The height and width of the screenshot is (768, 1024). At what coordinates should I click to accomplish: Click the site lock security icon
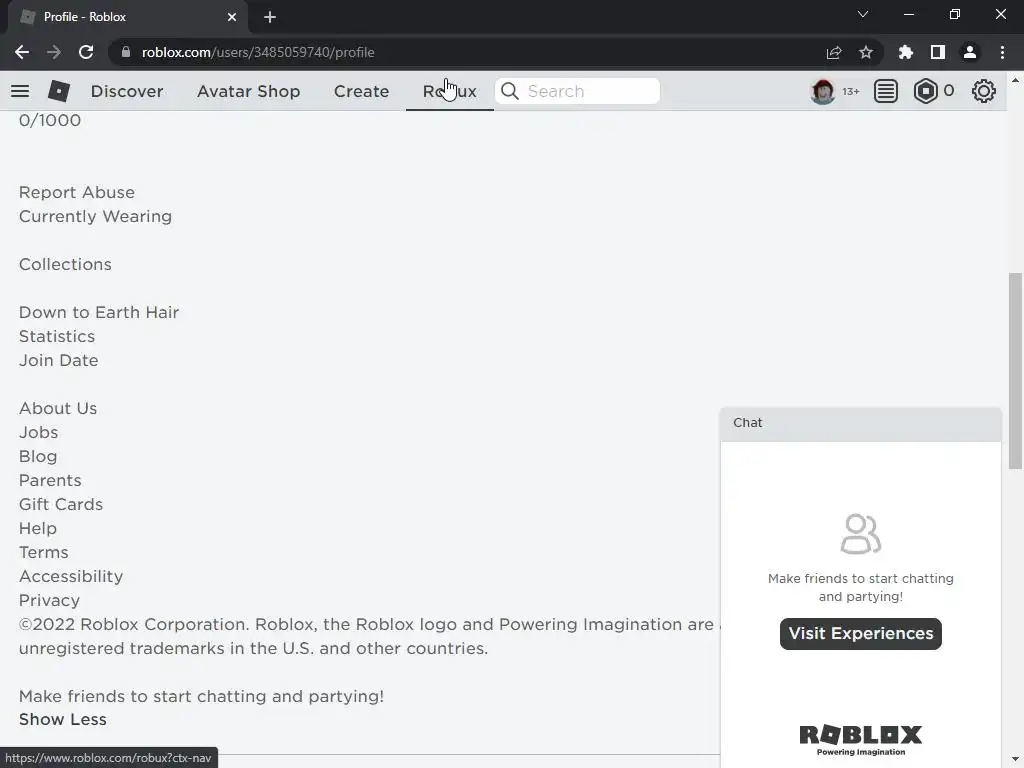click(x=126, y=52)
